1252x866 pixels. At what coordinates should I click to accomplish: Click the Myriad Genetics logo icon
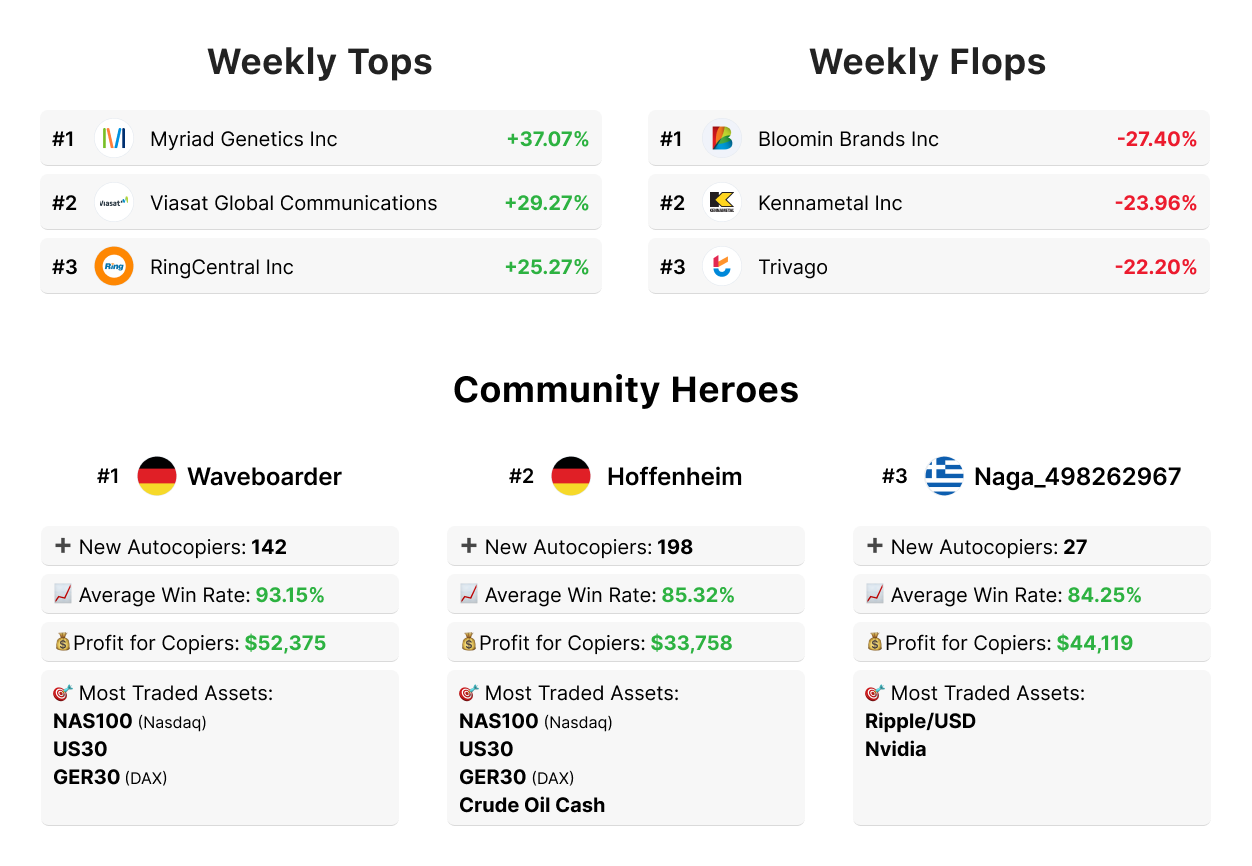point(114,138)
